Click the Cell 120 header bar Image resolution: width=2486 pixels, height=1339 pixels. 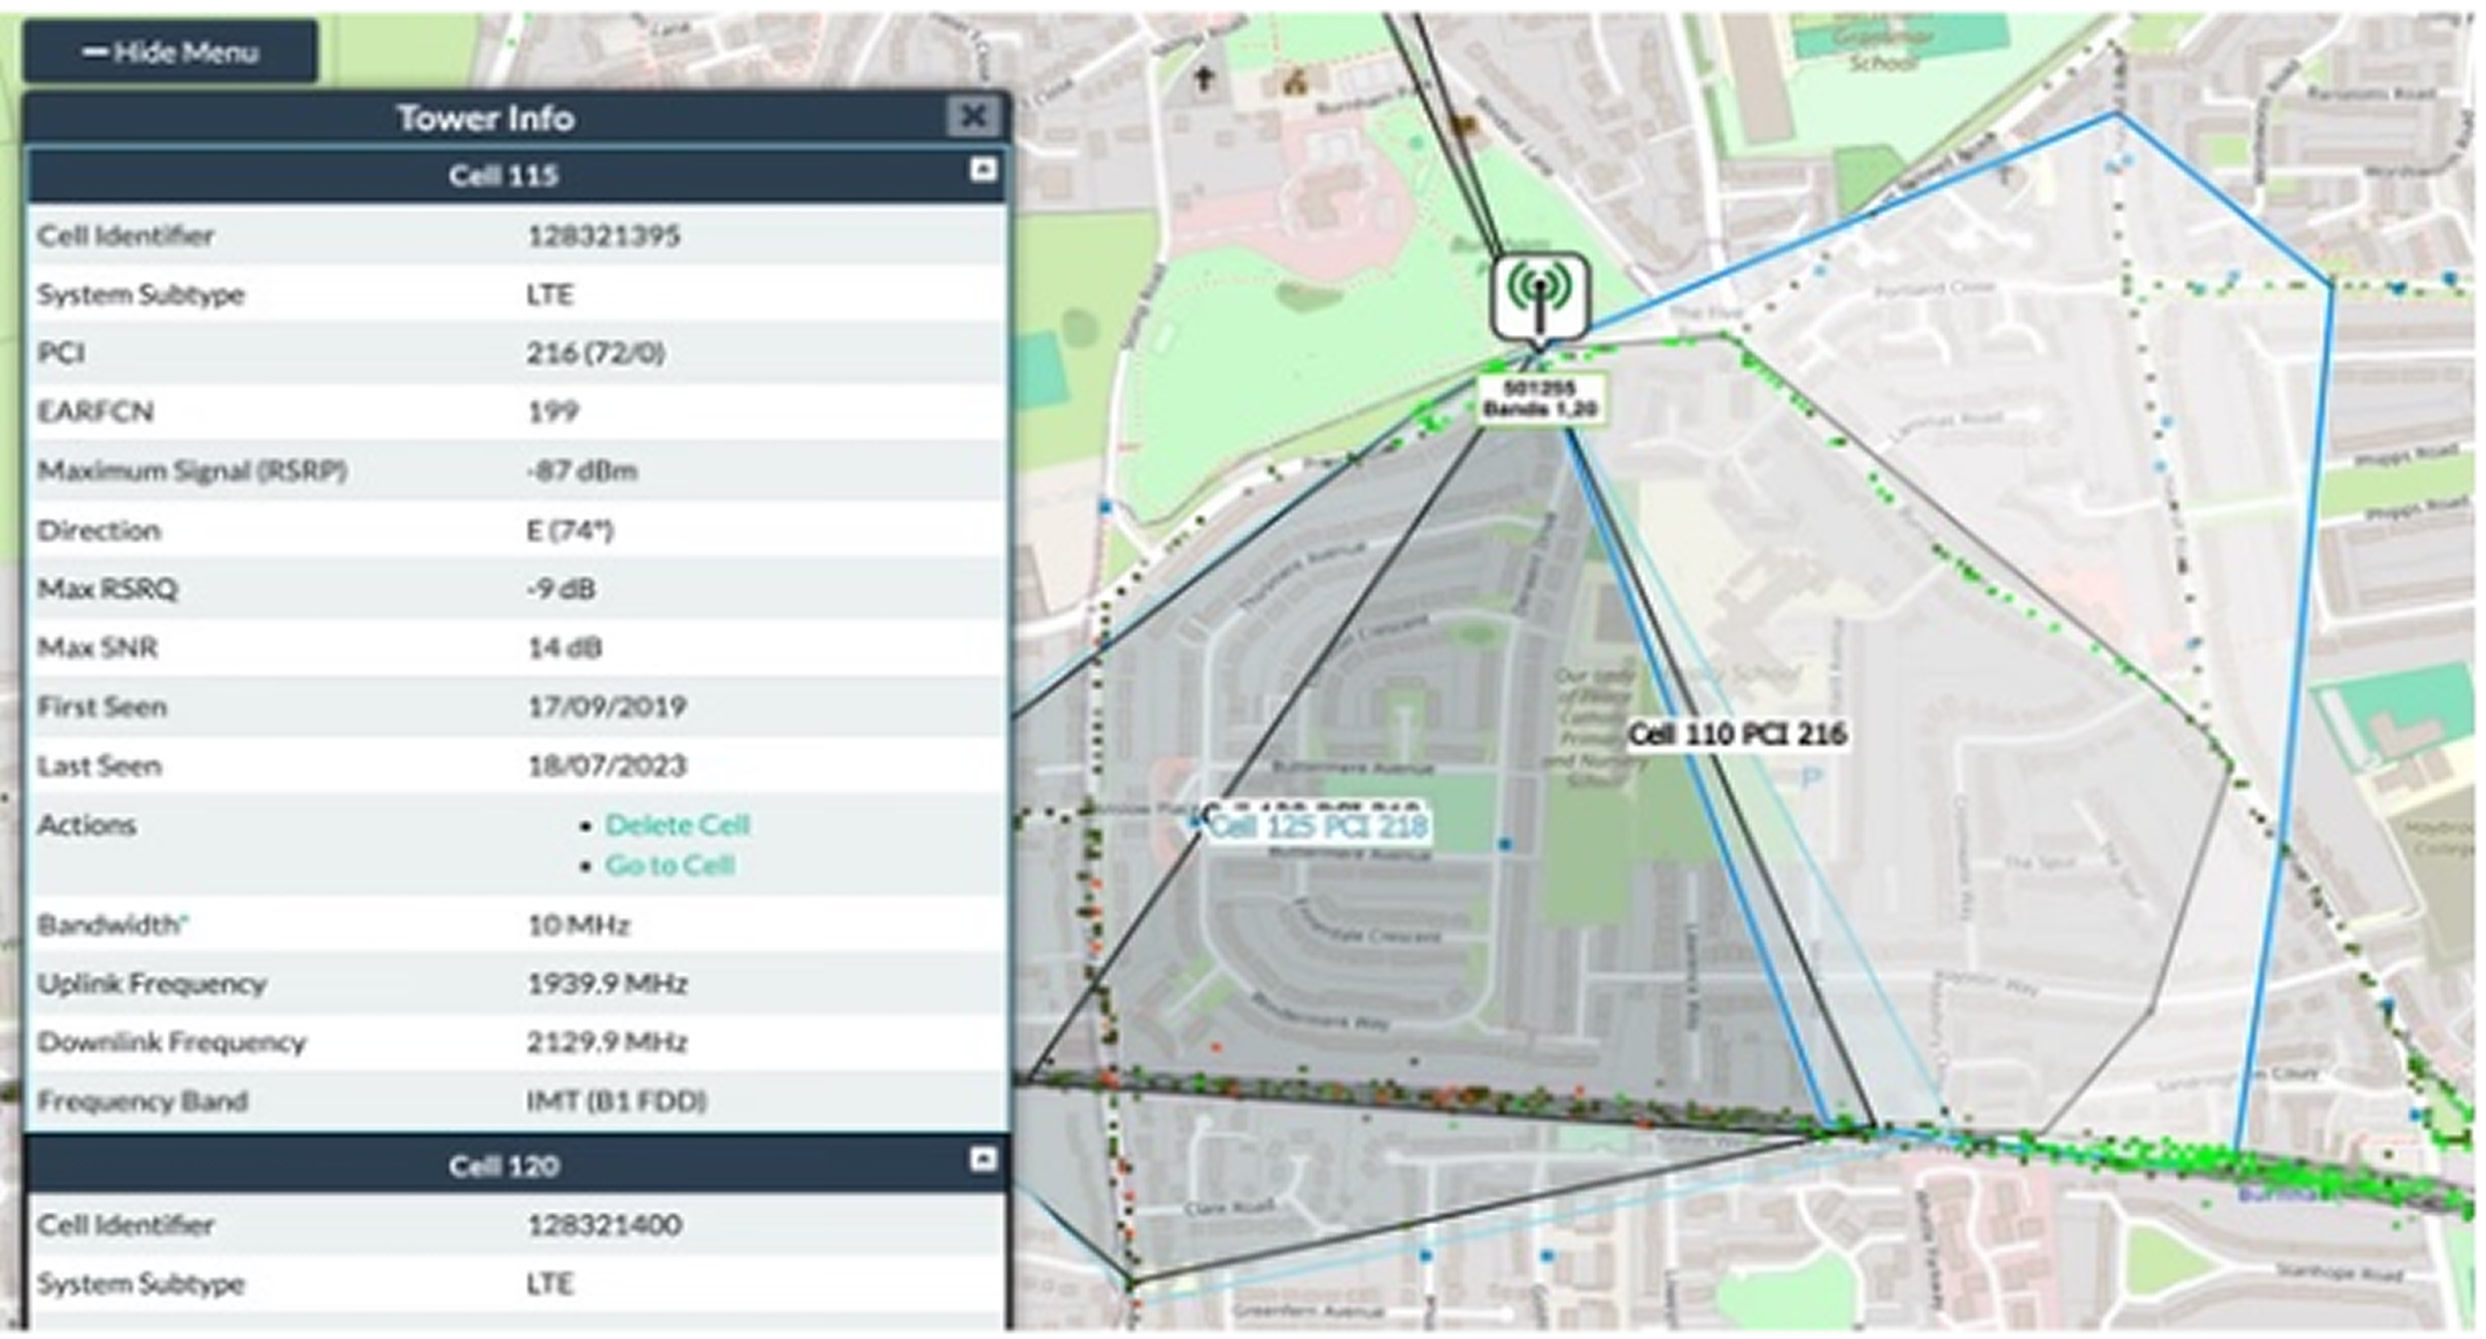pyautogui.click(x=503, y=1166)
